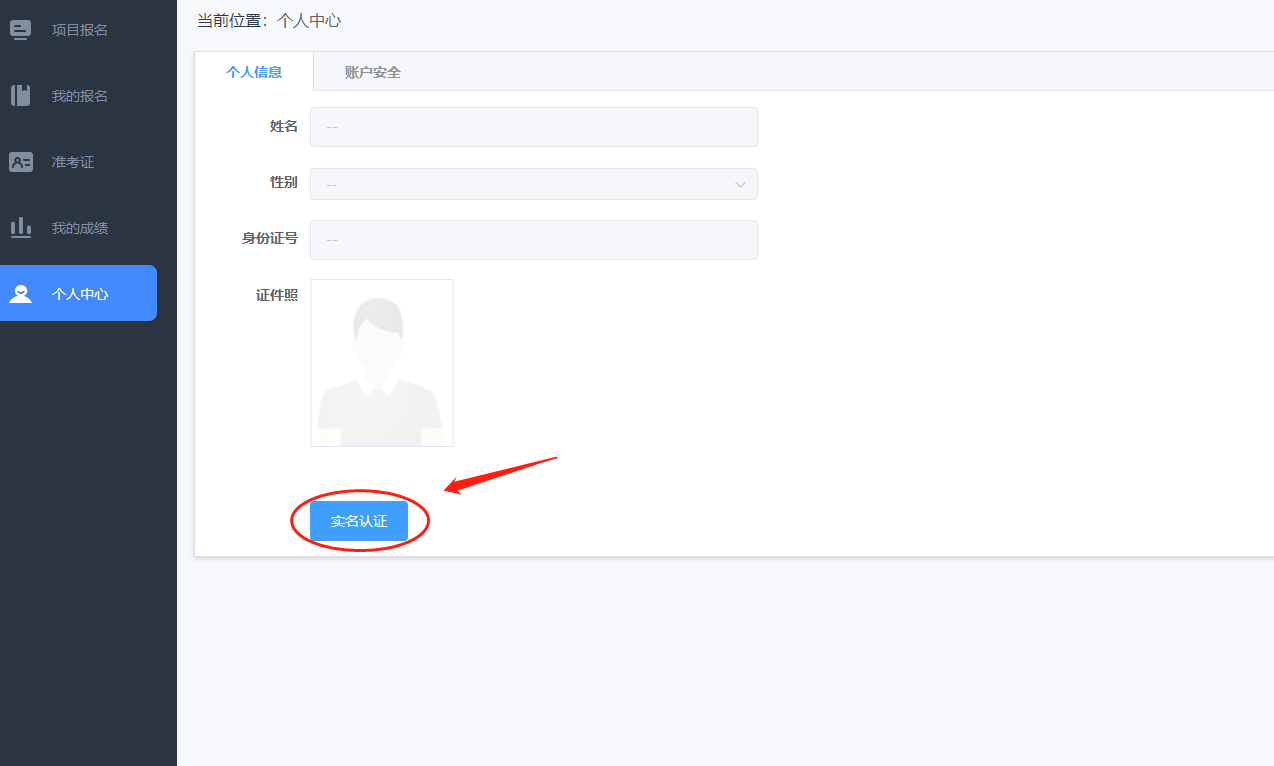Select the 个人中心 sidebar label
This screenshot has height=766, width=1274.
(x=80, y=294)
